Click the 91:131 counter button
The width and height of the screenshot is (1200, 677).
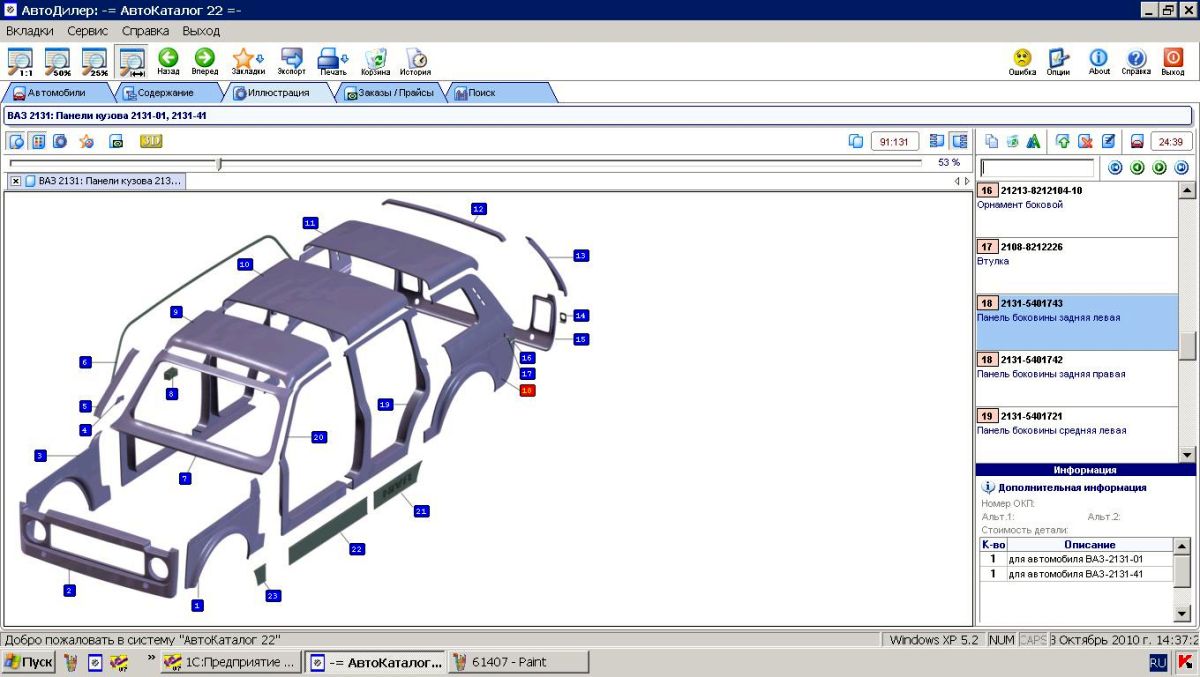(x=895, y=141)
